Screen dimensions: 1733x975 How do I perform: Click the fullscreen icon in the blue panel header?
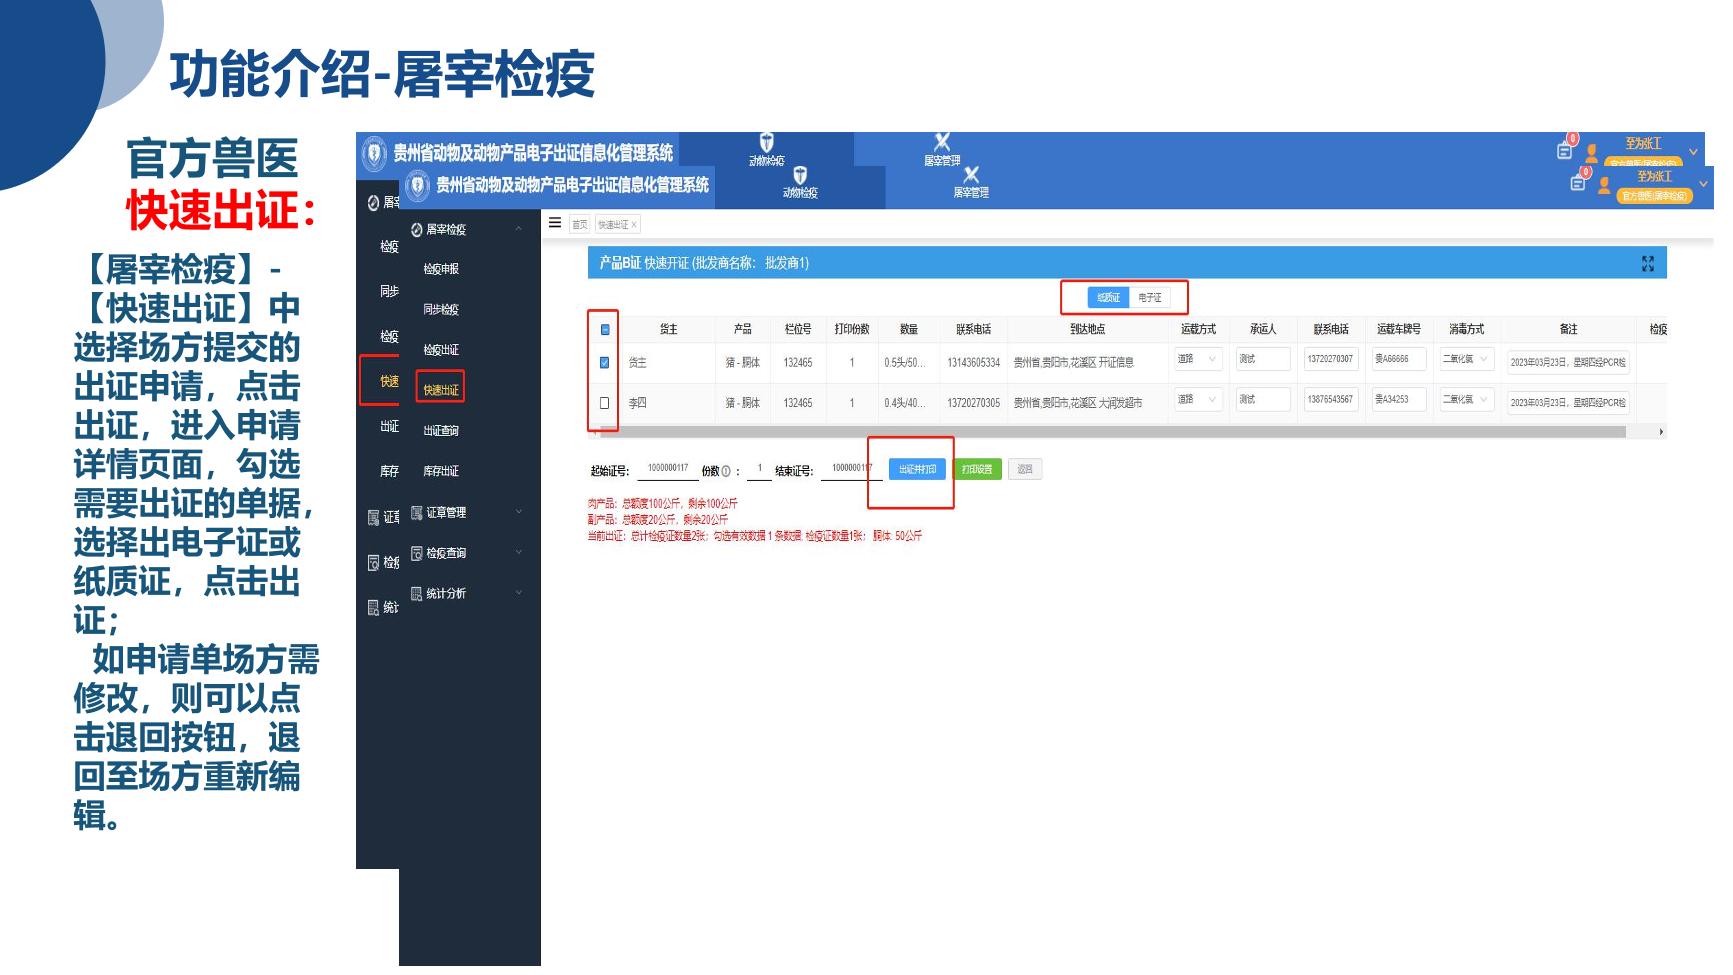pos(1648,263)
